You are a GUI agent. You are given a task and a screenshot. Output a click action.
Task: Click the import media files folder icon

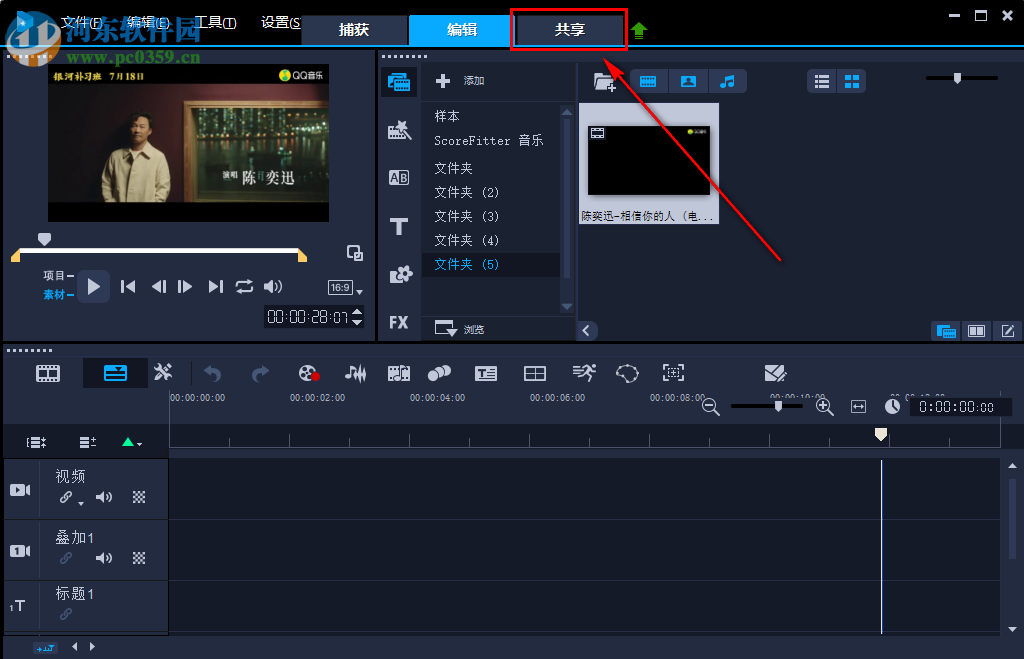tap(604, 81)
